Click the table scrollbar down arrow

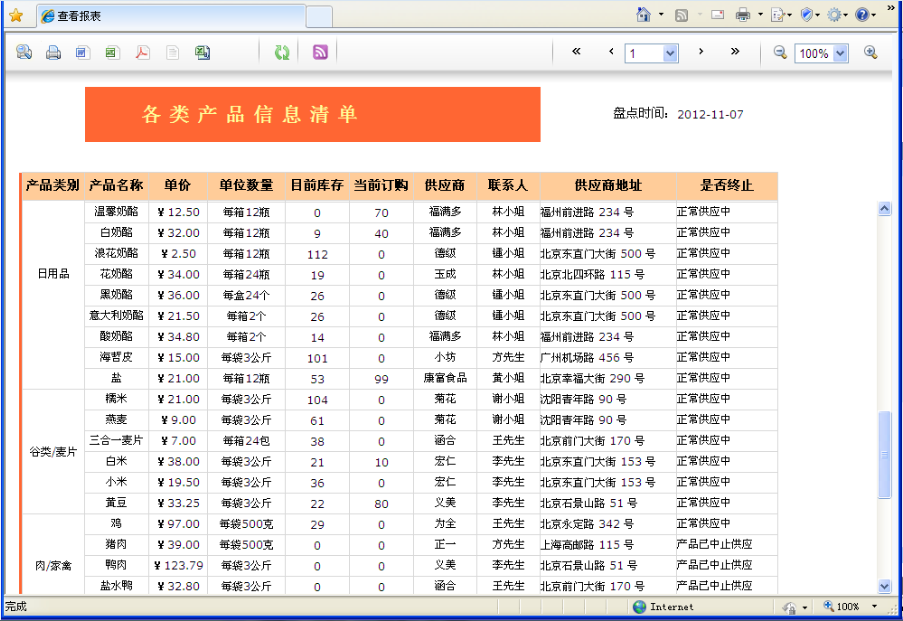click(x=885, y=586)
